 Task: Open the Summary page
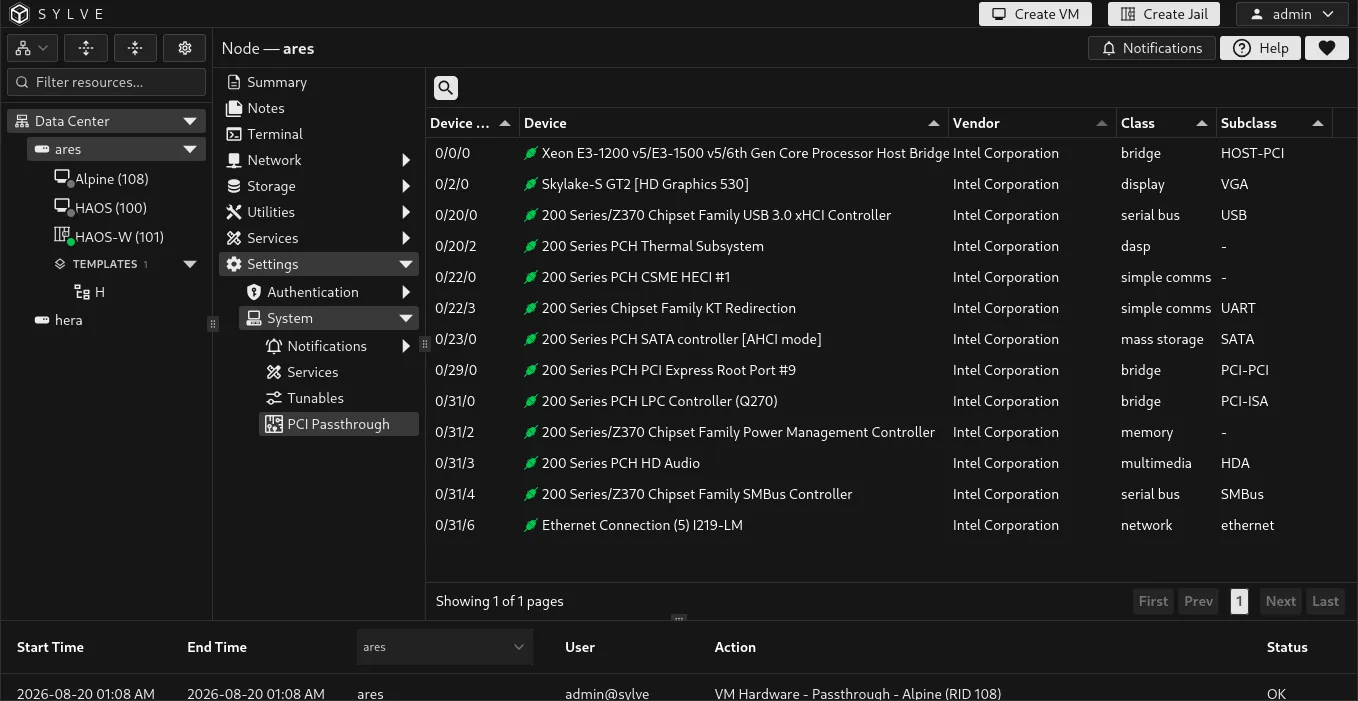(277, 82)
